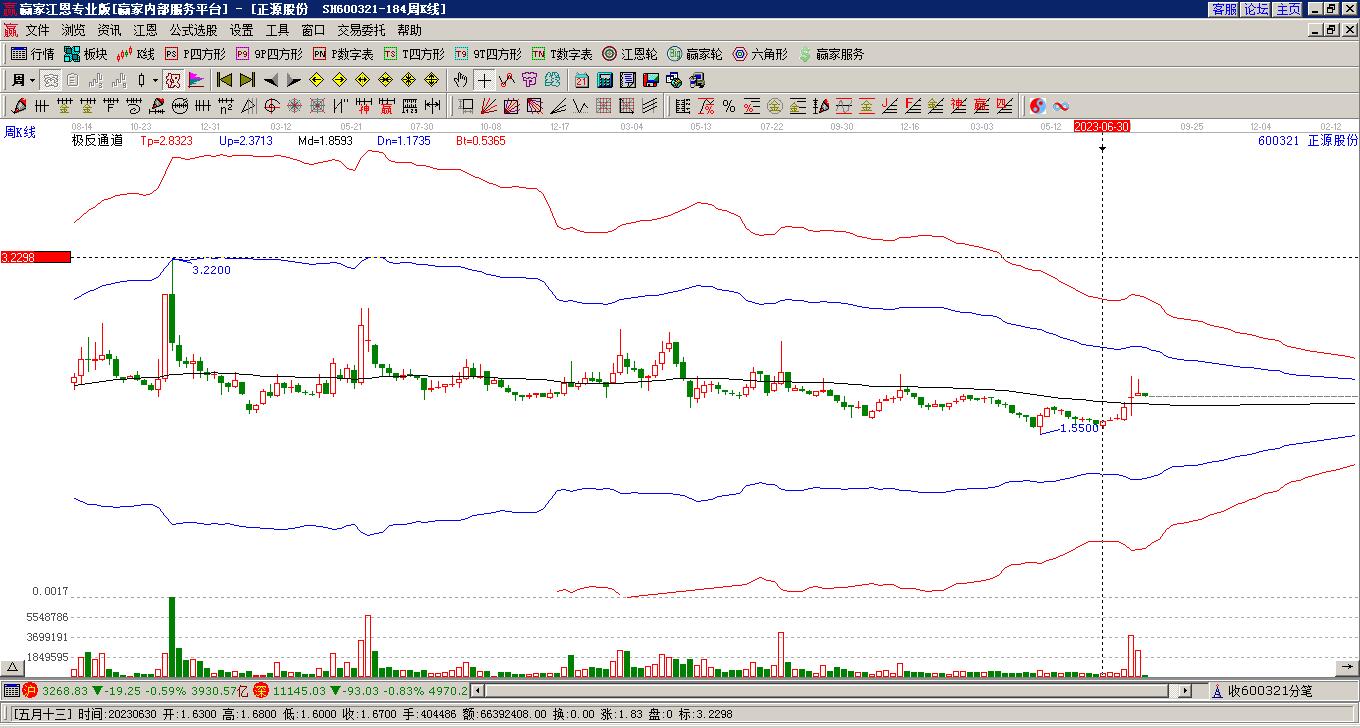Launch the 江恩轮 Gann wheel
This screenshot has height=728, width=1360.
click(629, 54)
